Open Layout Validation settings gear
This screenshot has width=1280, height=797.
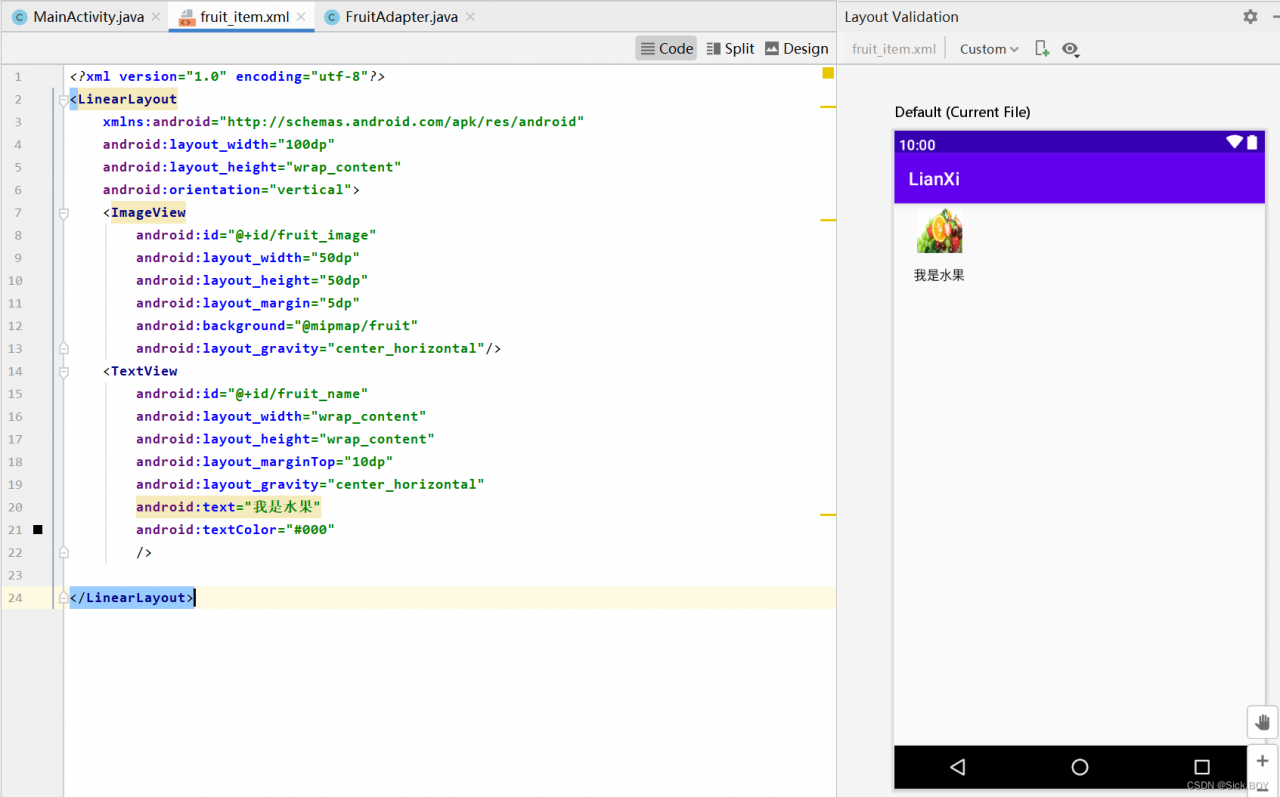(x=1250, y=17)
